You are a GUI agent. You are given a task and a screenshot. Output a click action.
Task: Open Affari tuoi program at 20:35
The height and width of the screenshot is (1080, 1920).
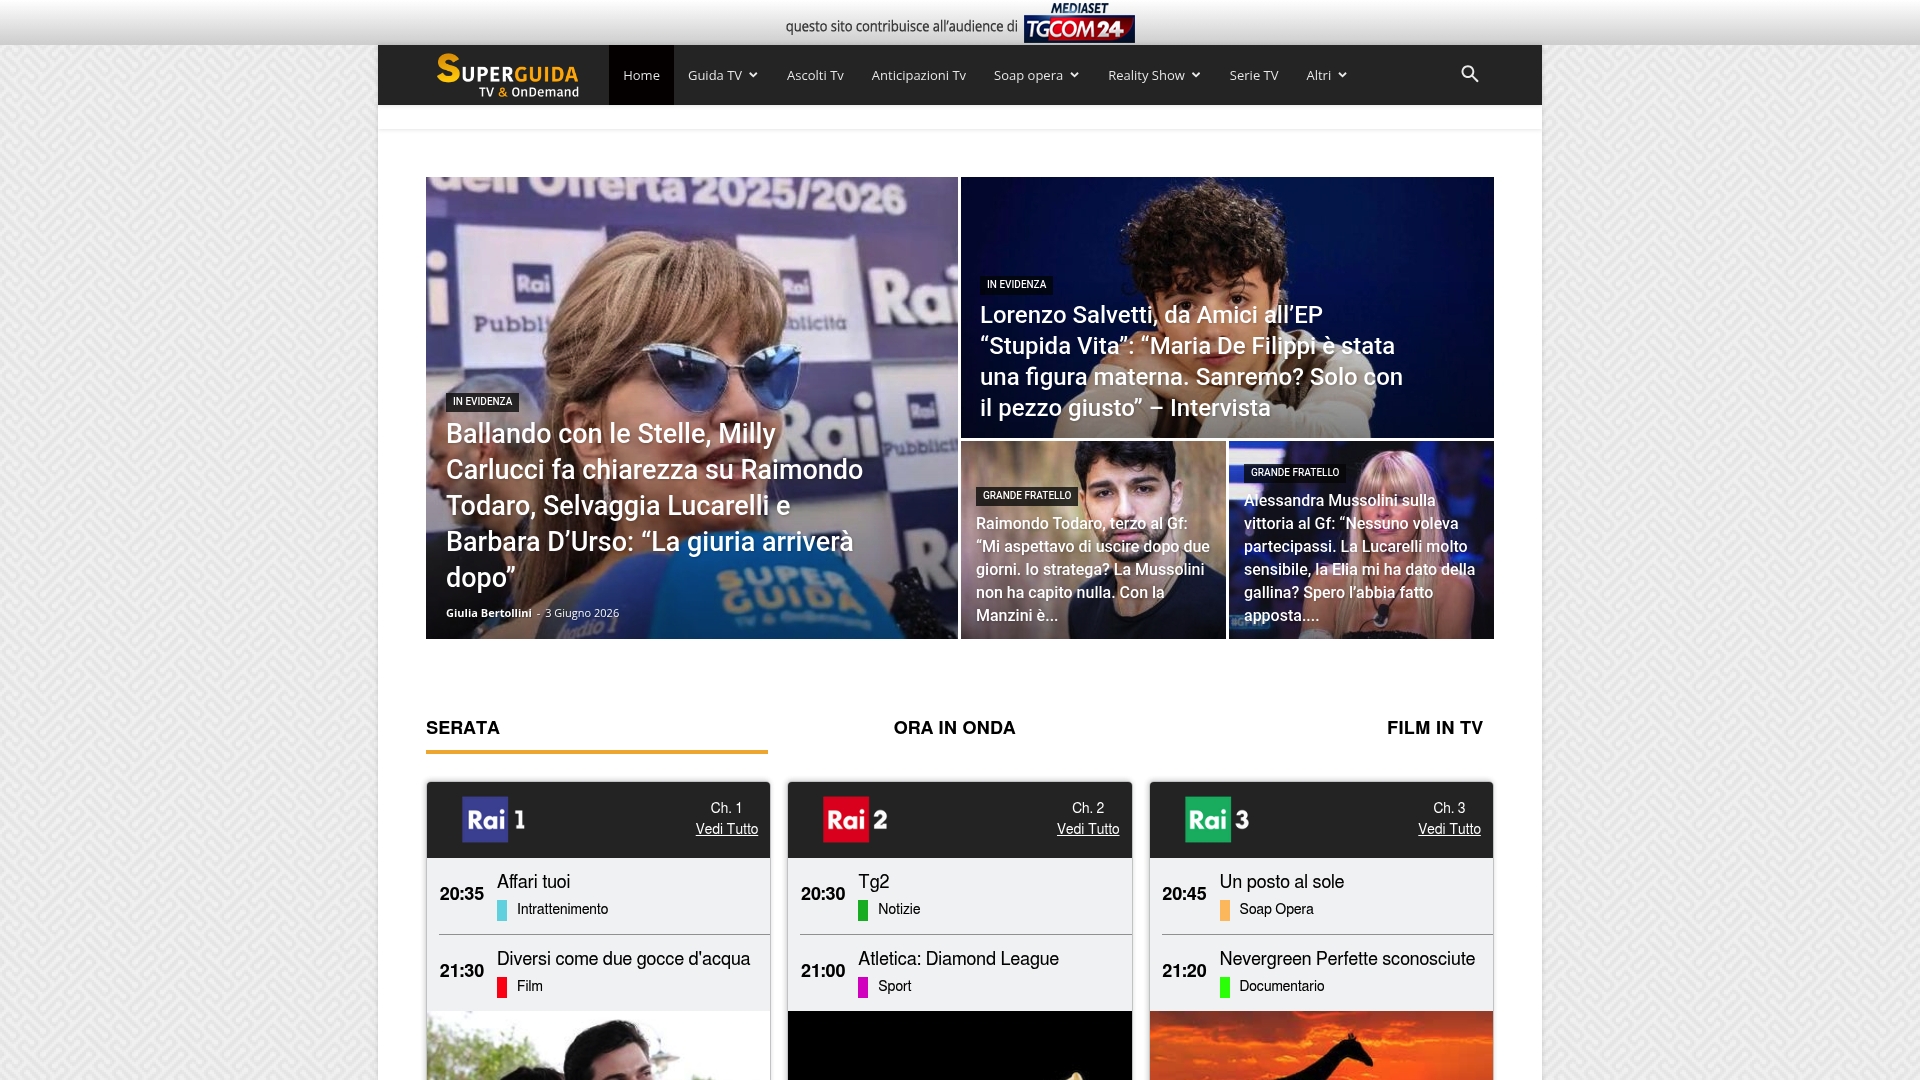tap(533, 882)
